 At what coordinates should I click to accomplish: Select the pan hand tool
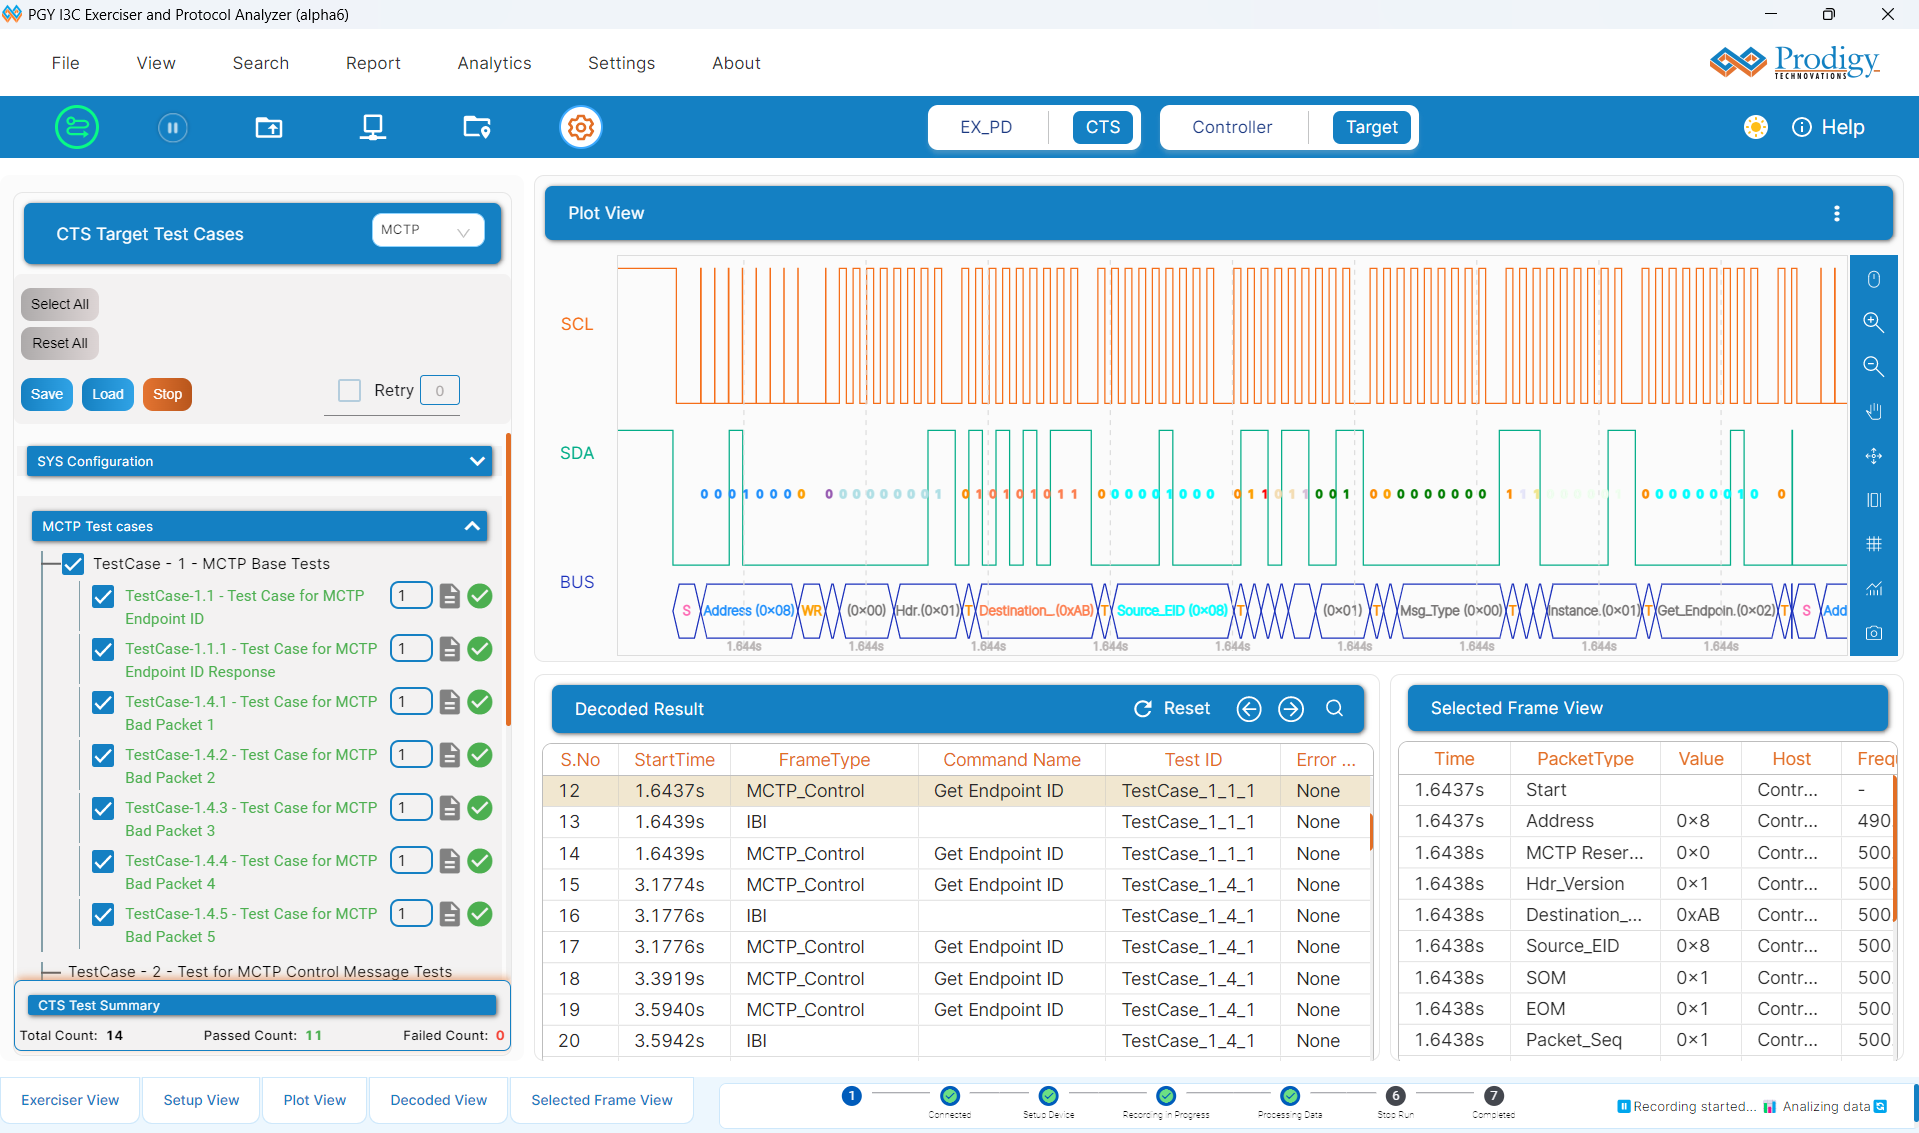click(1873, 411)
